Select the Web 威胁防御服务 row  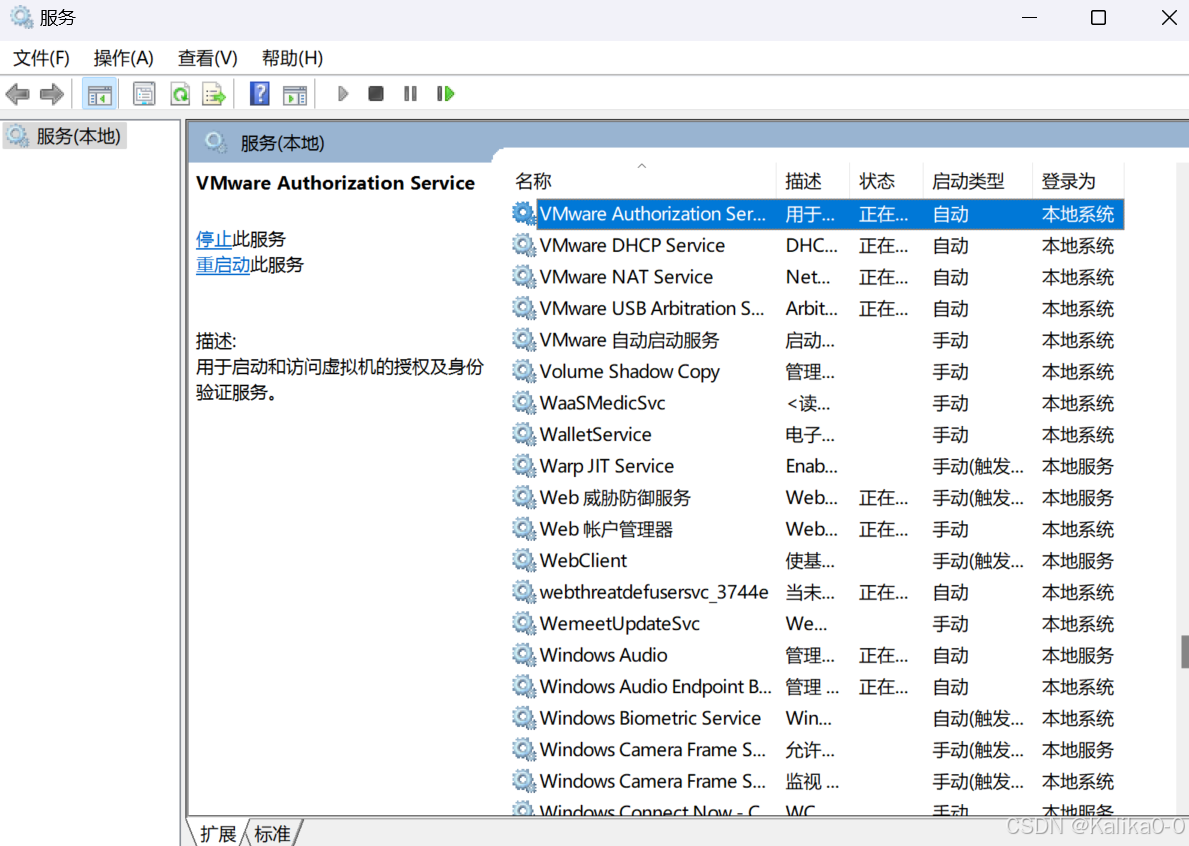point(817,497)
